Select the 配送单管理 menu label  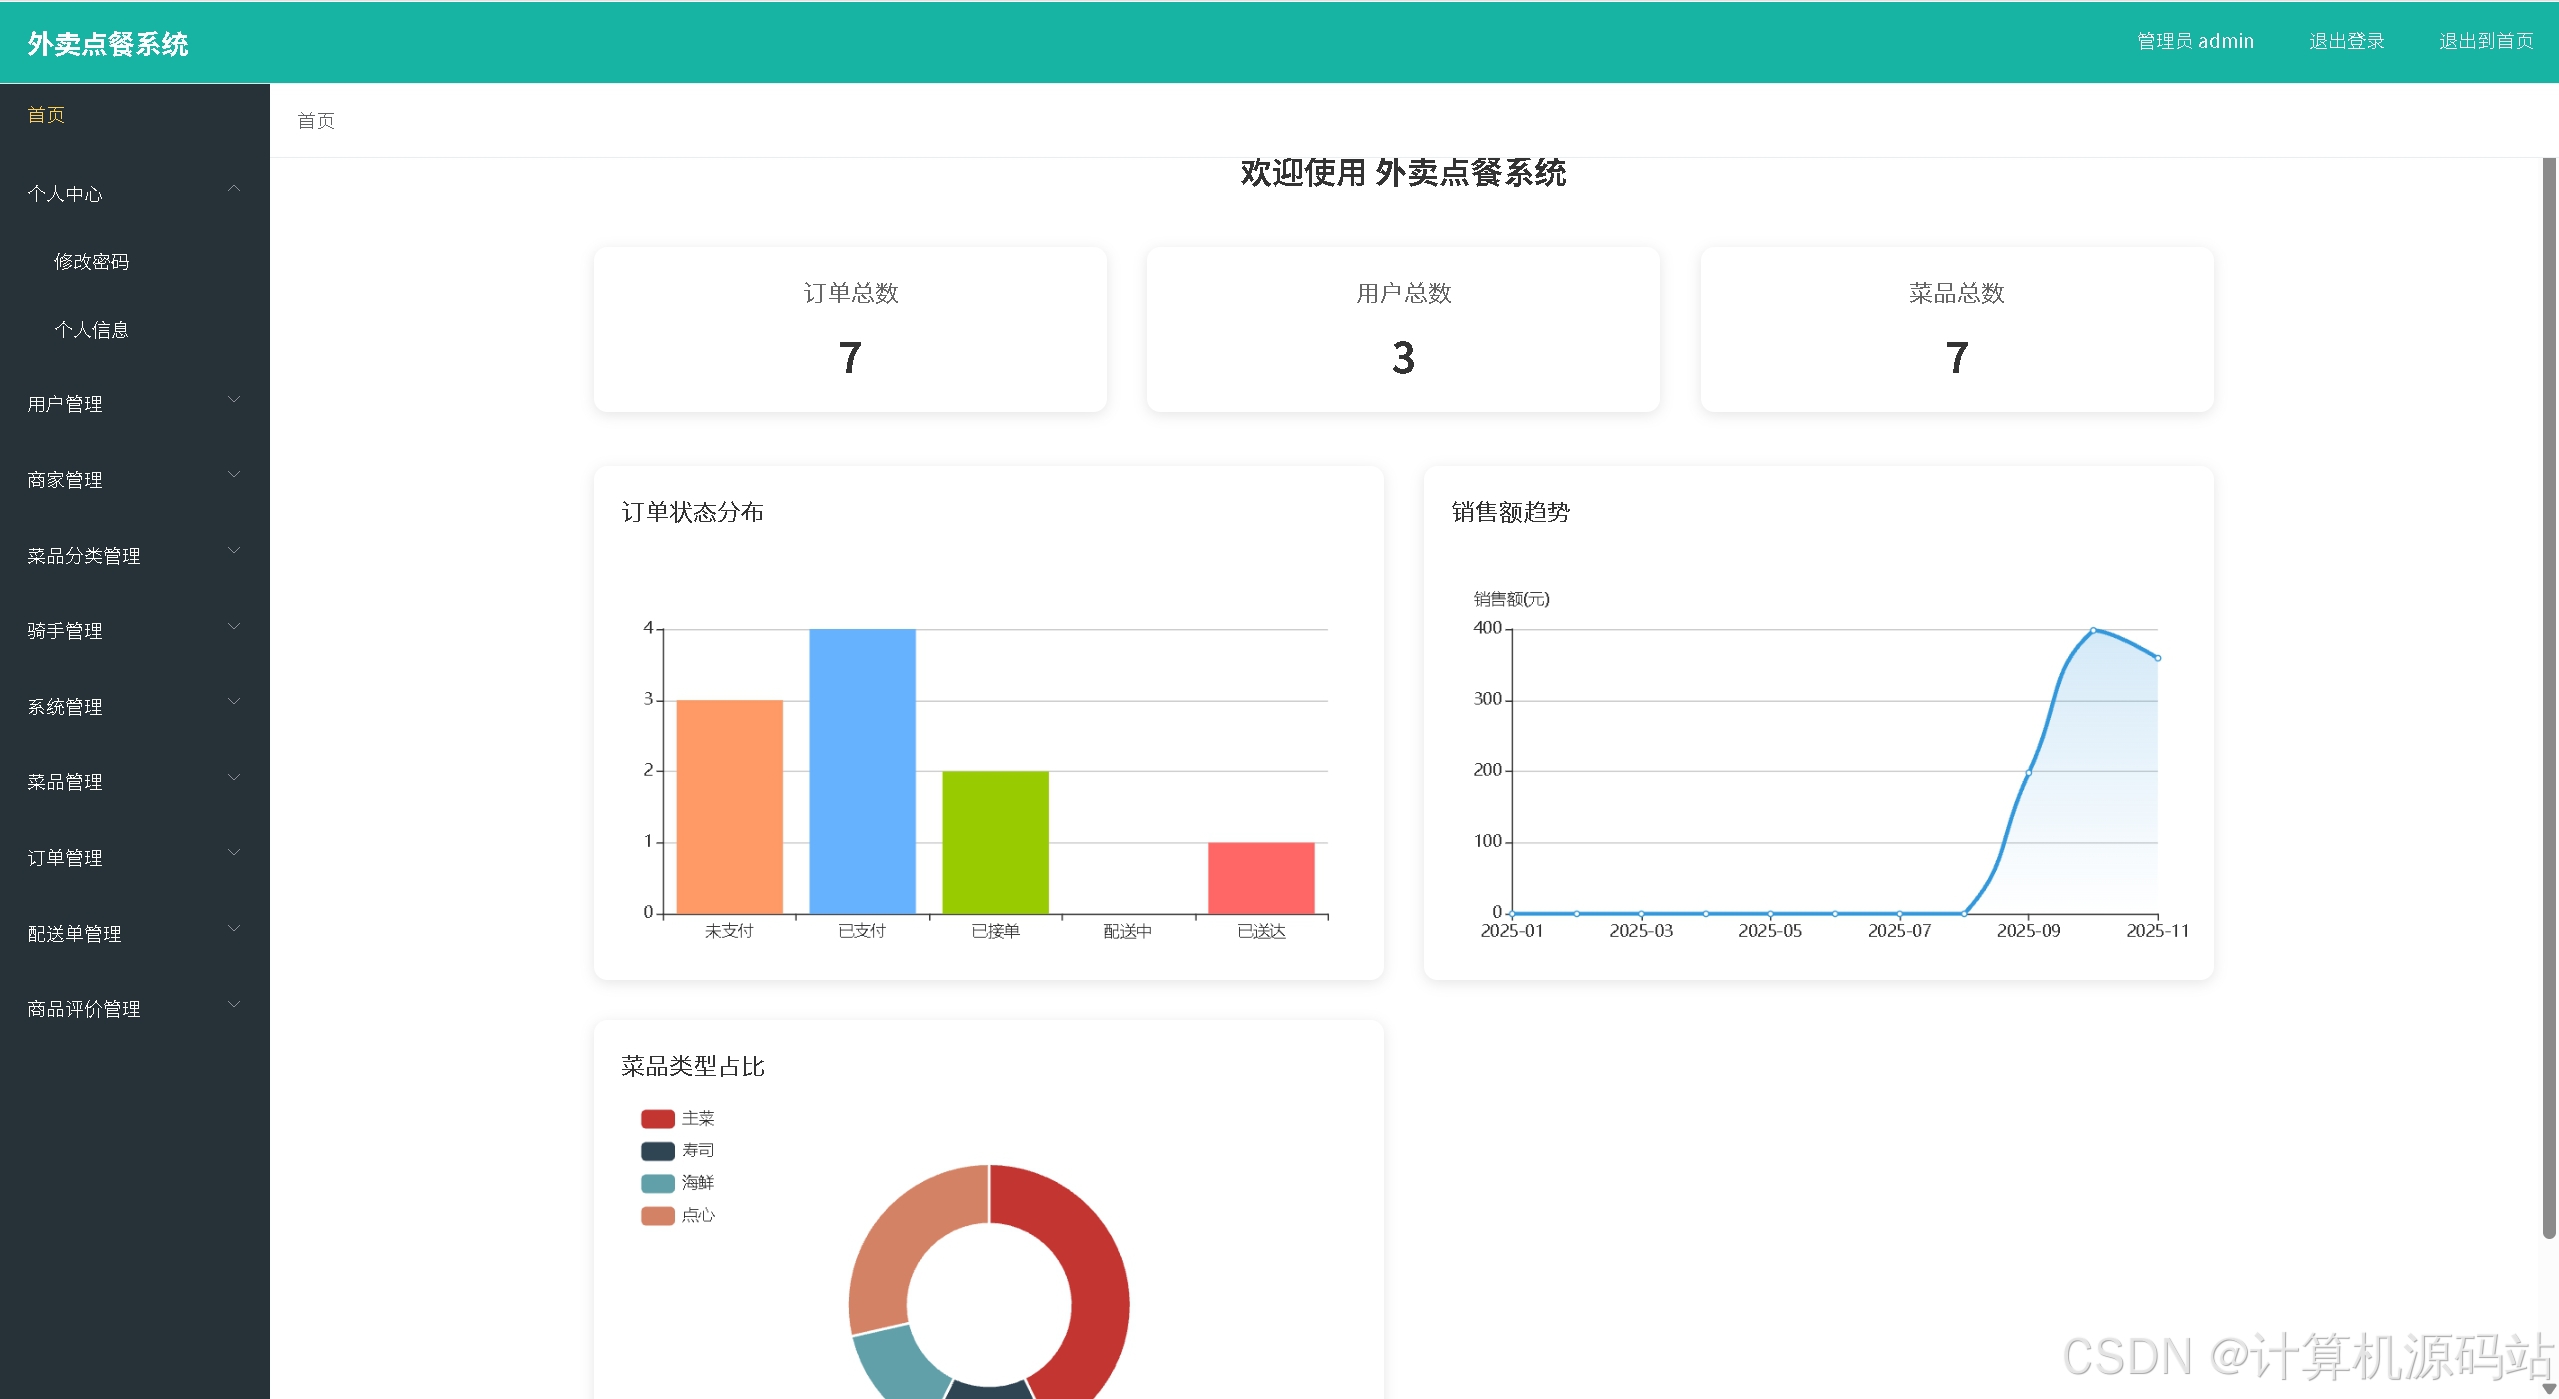pos(74,934)
